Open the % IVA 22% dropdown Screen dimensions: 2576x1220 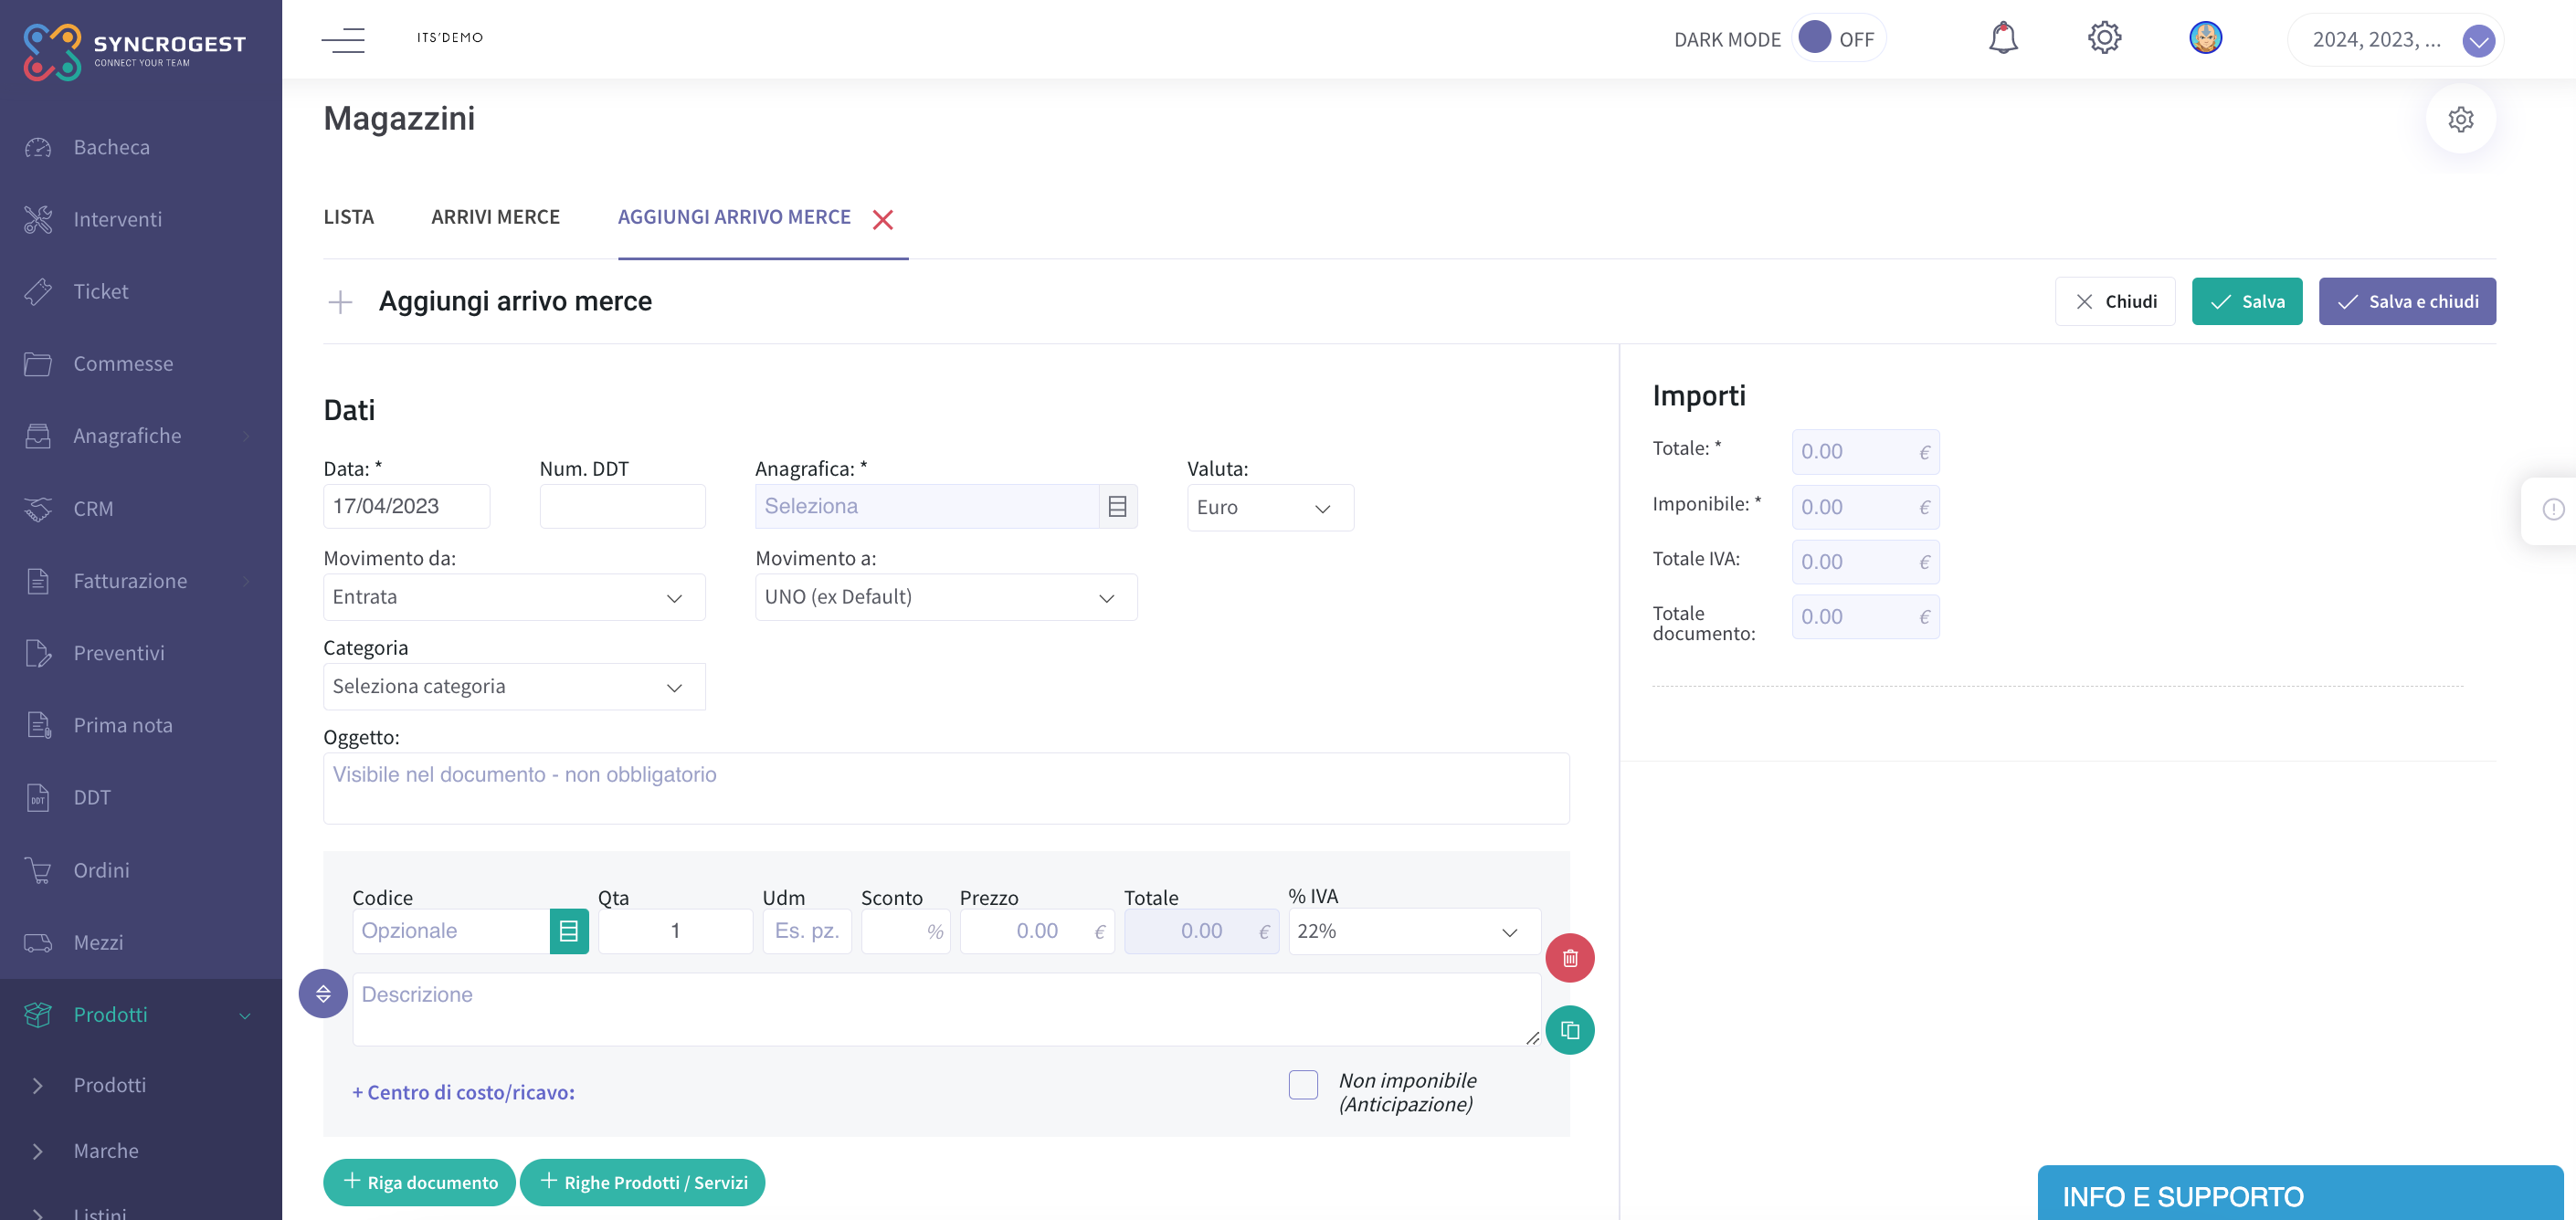1414,931
